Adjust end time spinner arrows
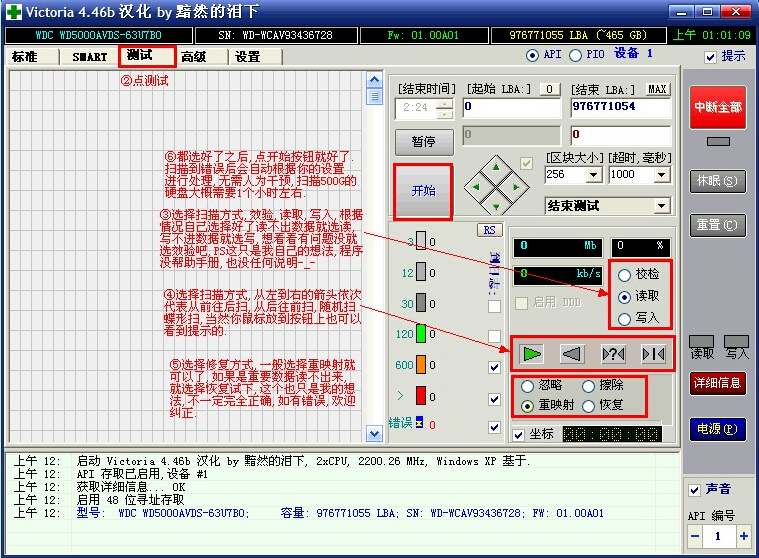759x558 pixels. (x=444, y=108)
